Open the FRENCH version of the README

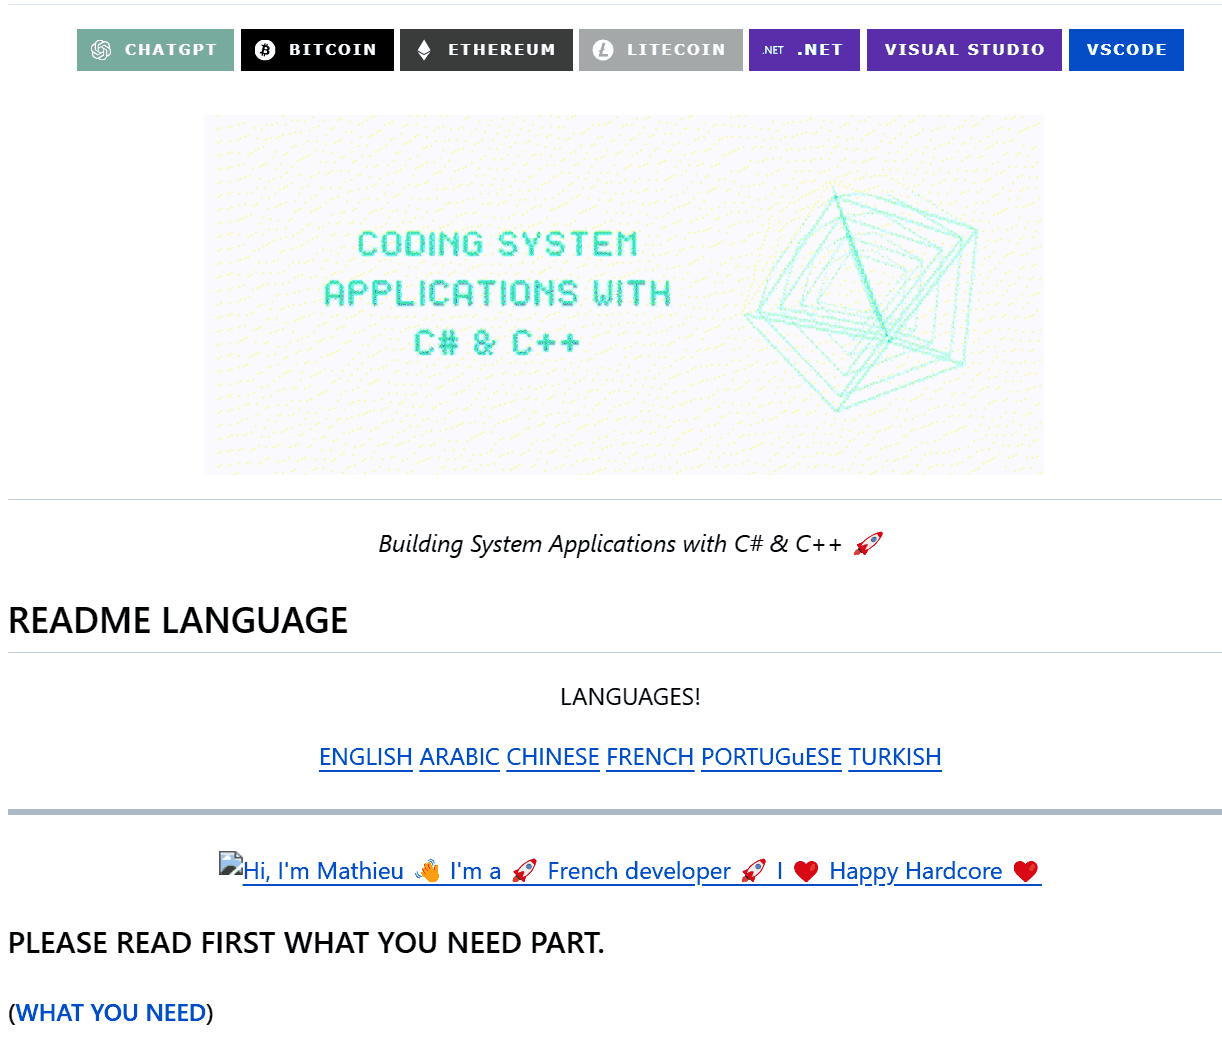coord(649,757)
